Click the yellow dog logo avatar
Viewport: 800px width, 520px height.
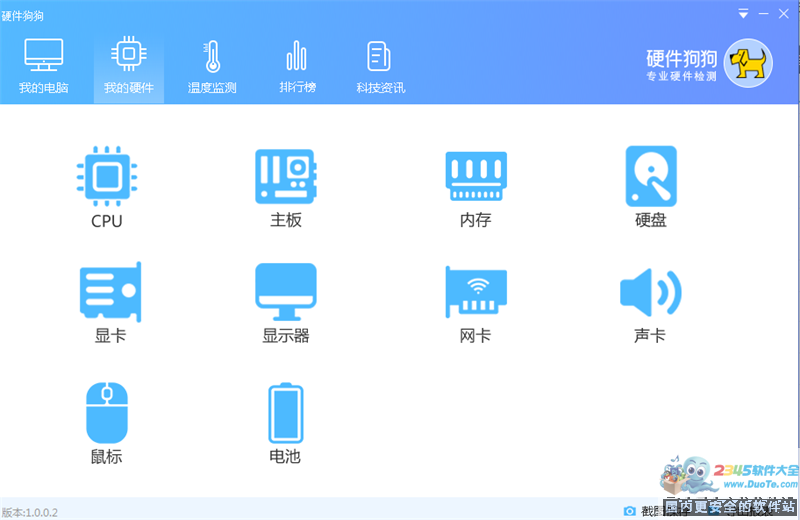pyautogui.click(x=747, y=64)
